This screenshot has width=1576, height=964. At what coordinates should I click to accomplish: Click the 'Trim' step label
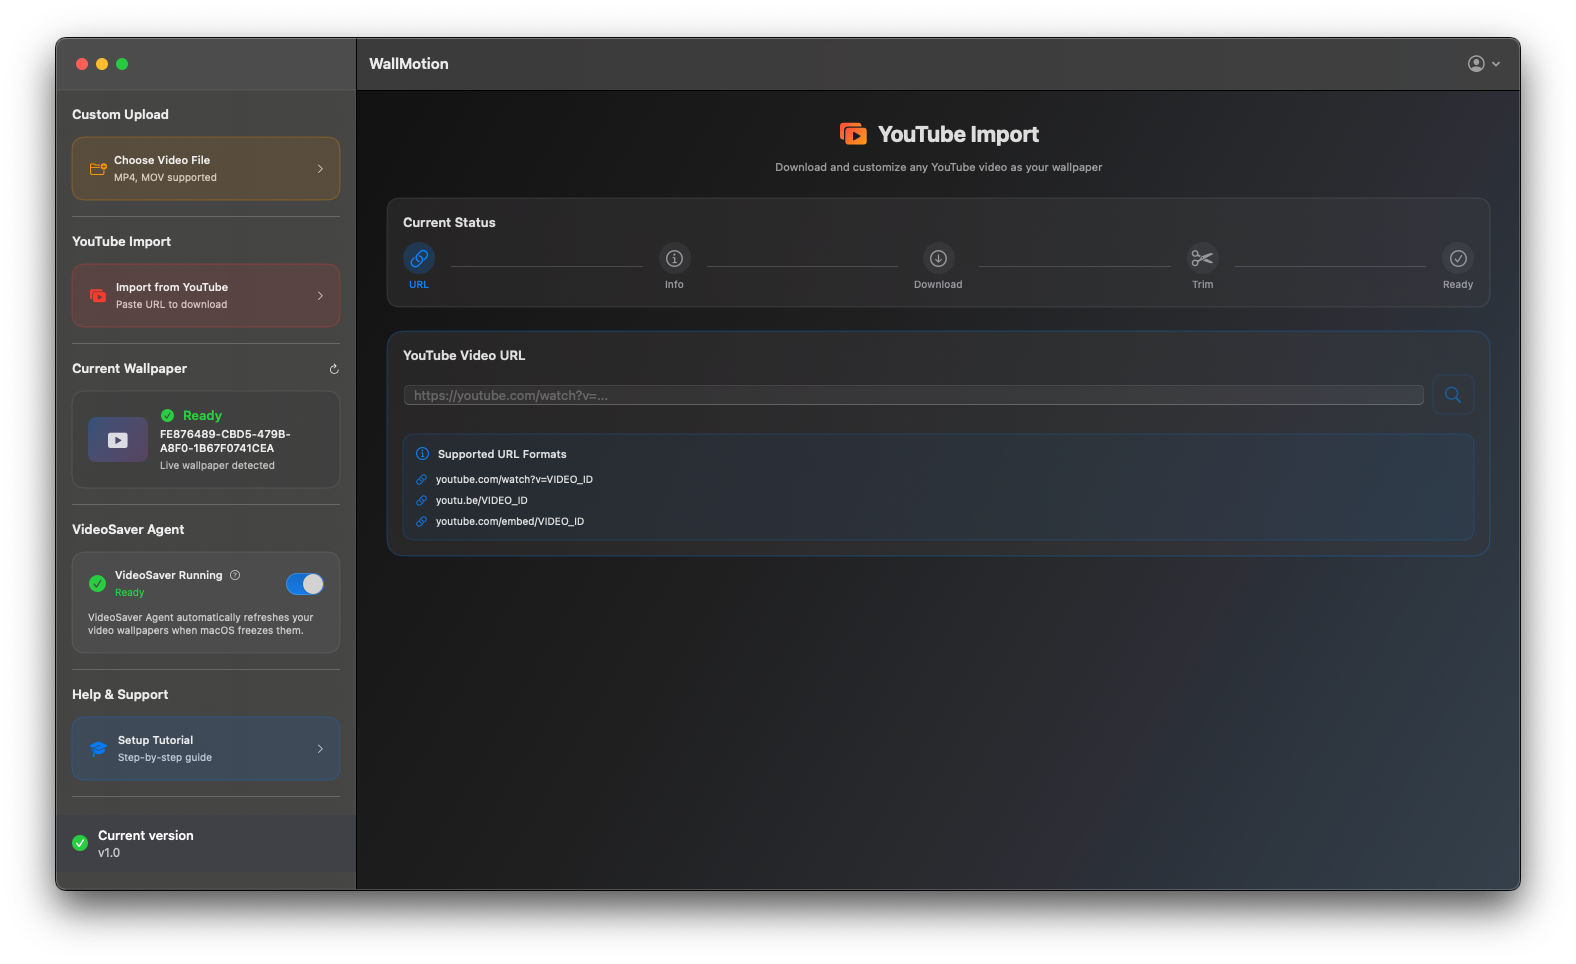(1202, 285)
